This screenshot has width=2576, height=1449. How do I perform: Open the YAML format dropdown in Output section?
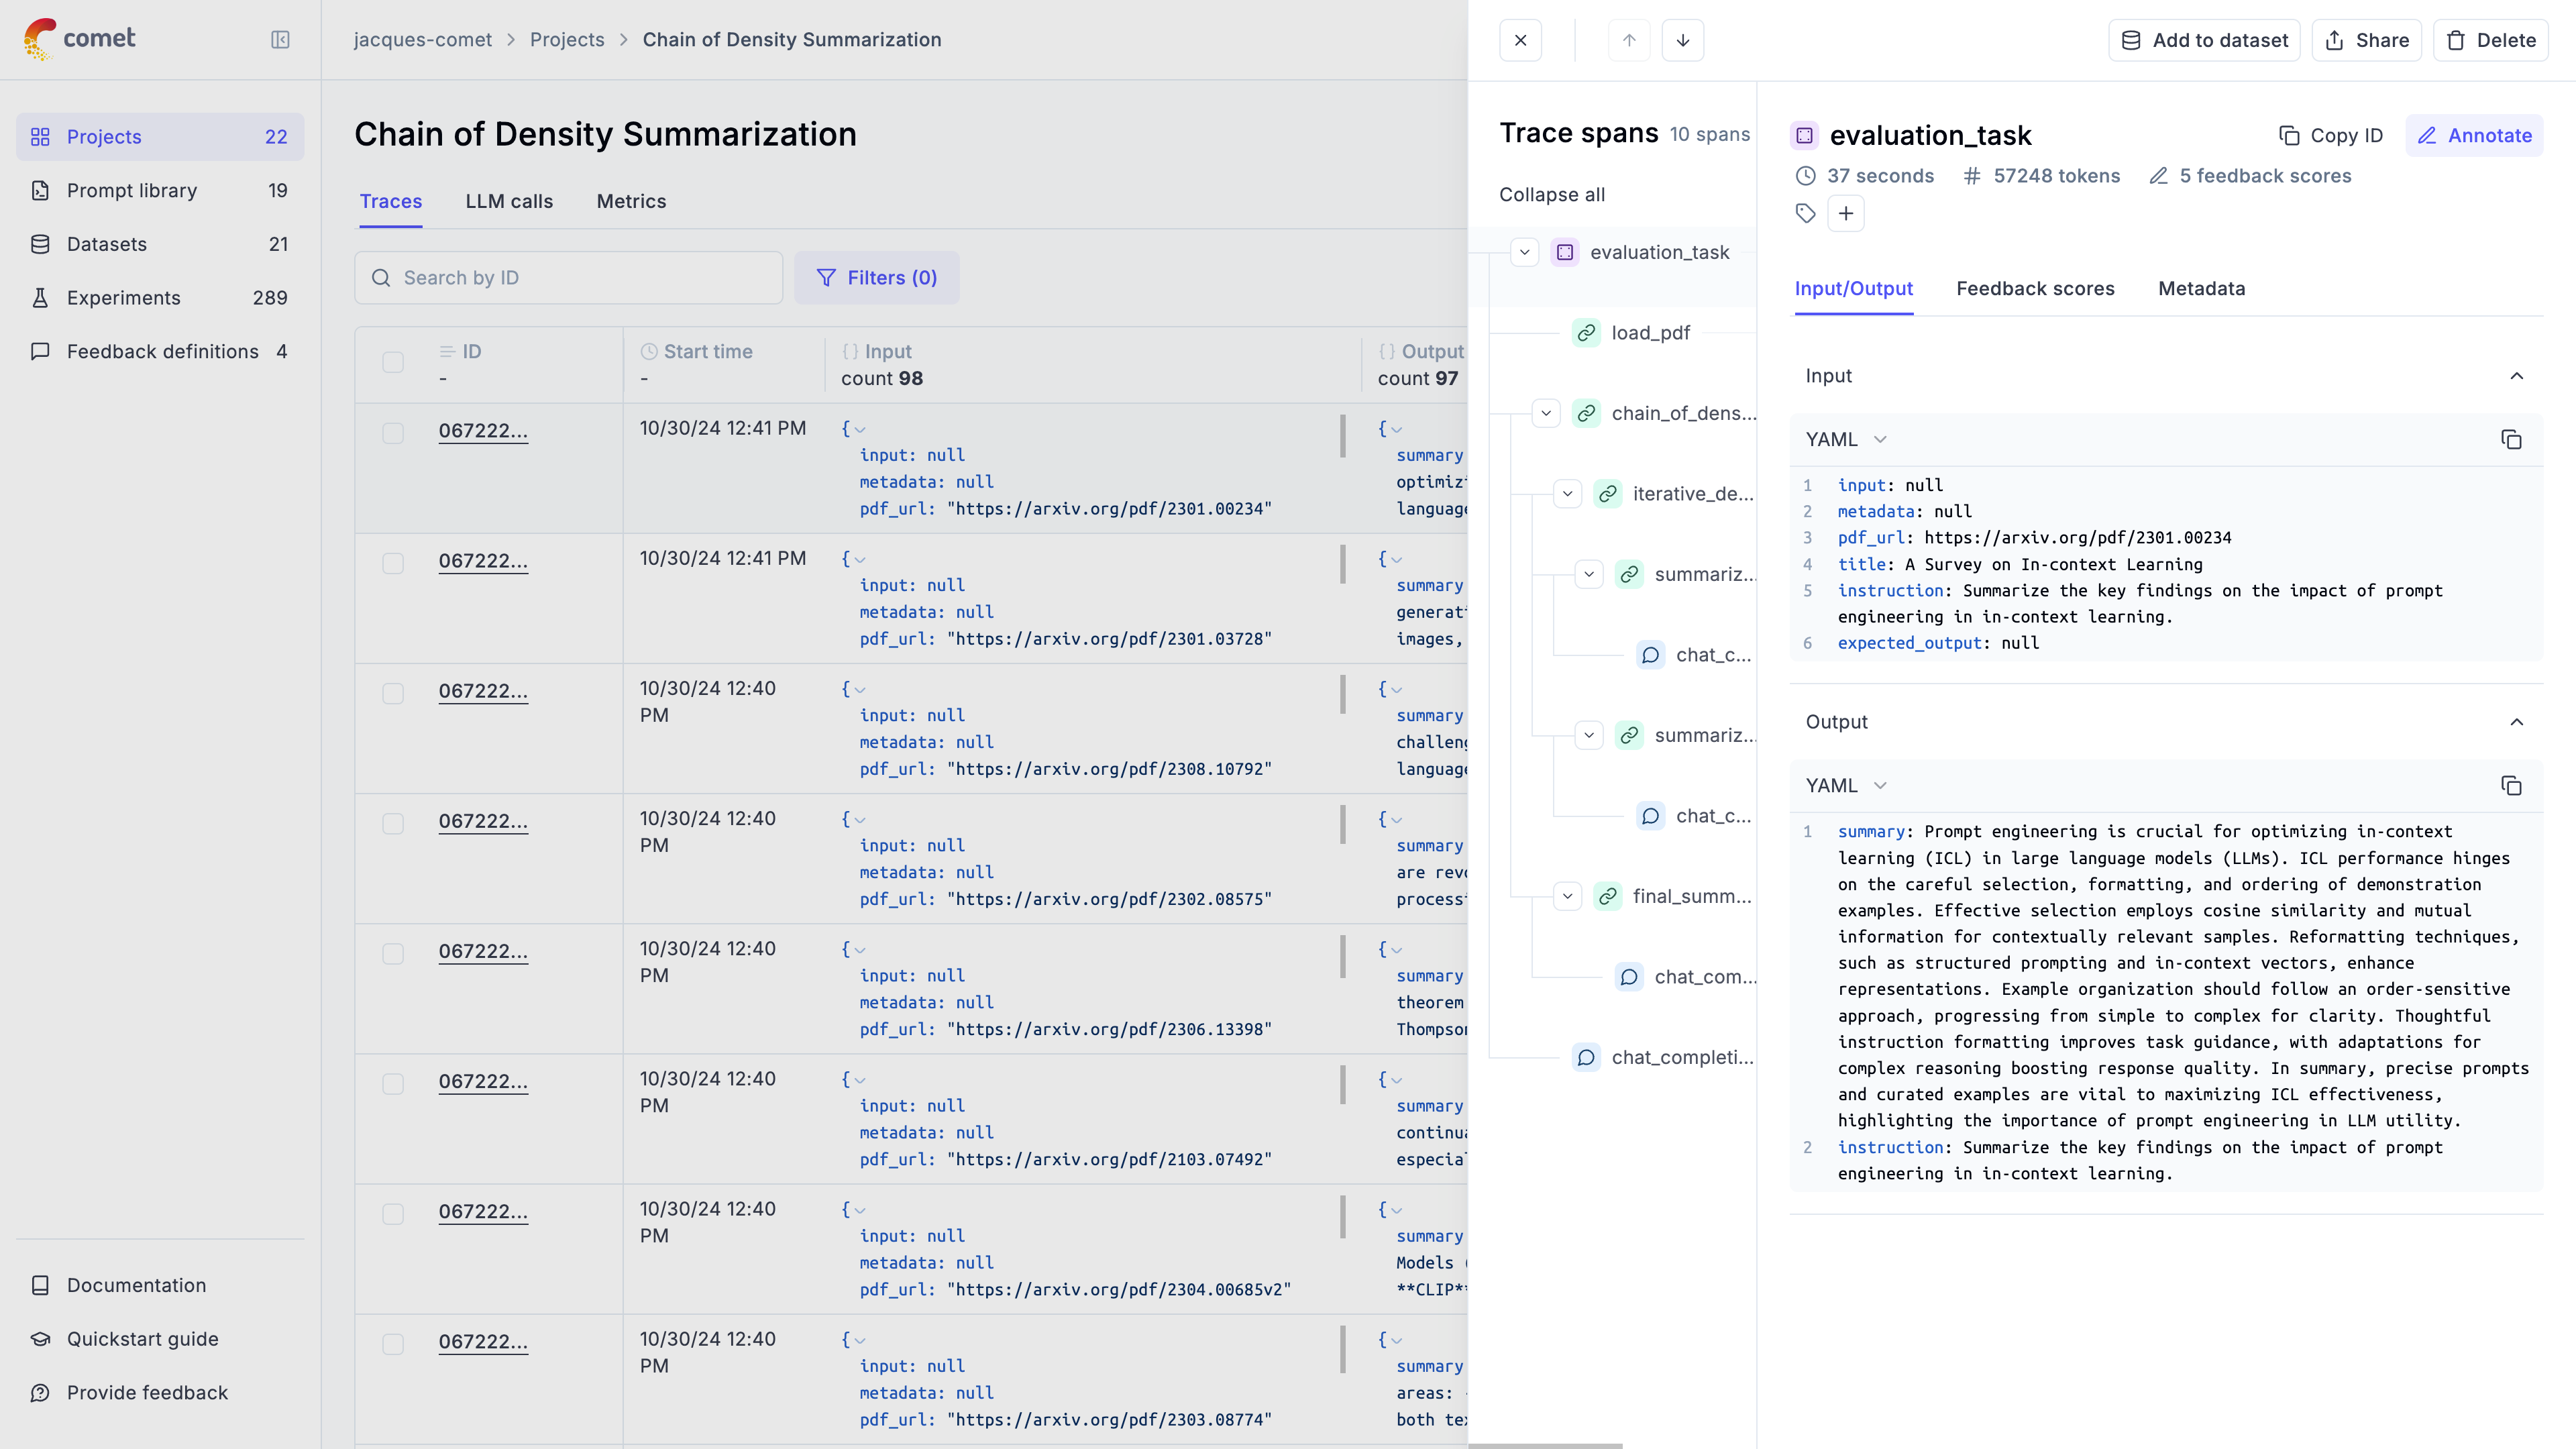(1845, 786)
